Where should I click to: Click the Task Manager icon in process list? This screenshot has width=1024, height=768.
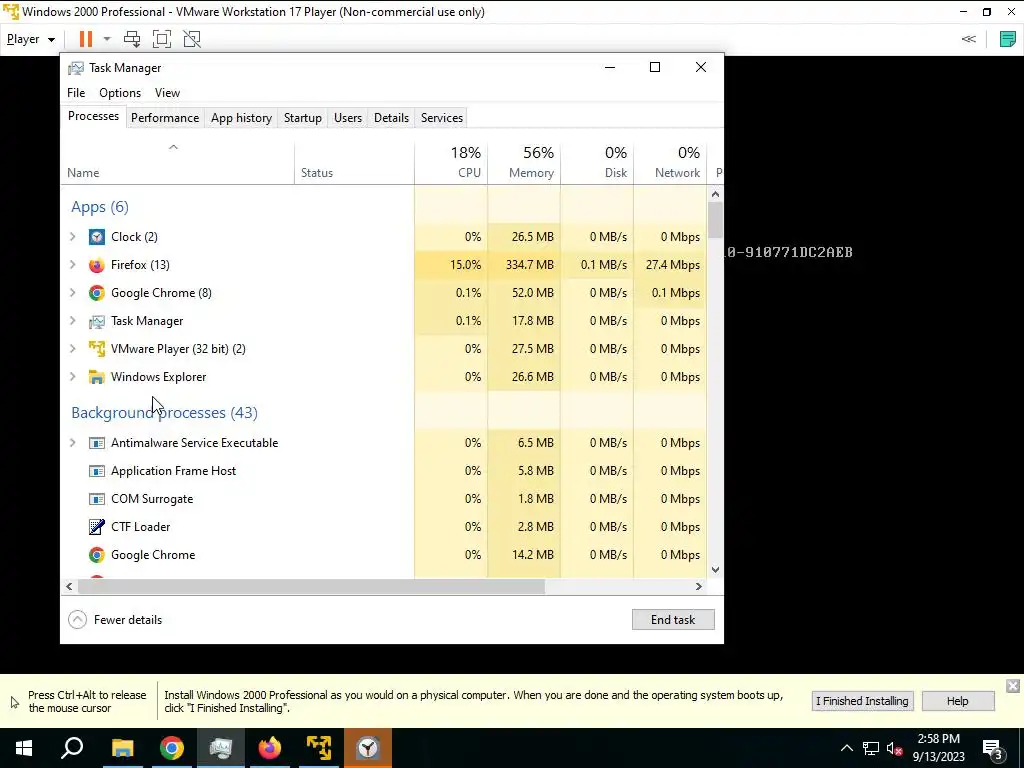(x=97, y=321)
